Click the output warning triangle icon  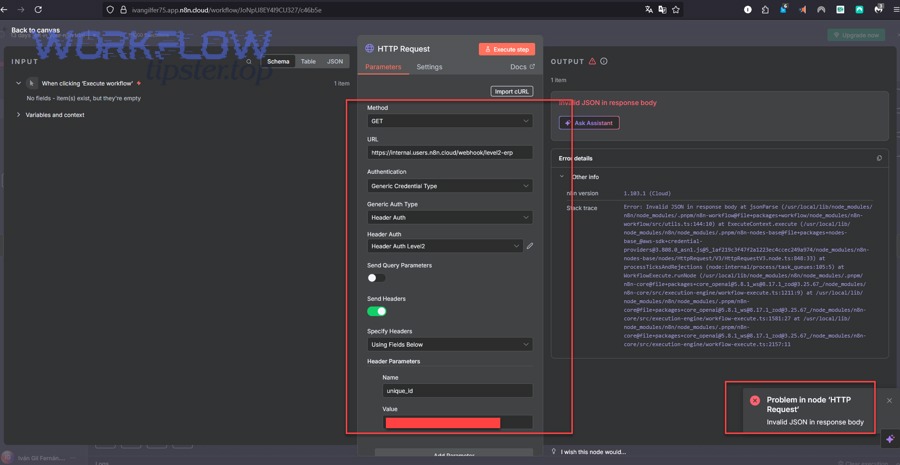click(592, 61)
